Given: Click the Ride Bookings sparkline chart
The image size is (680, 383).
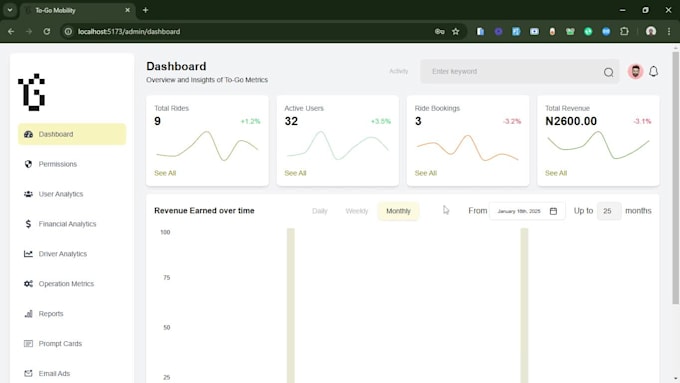Looking at the screenshot, I should [468, 147].
